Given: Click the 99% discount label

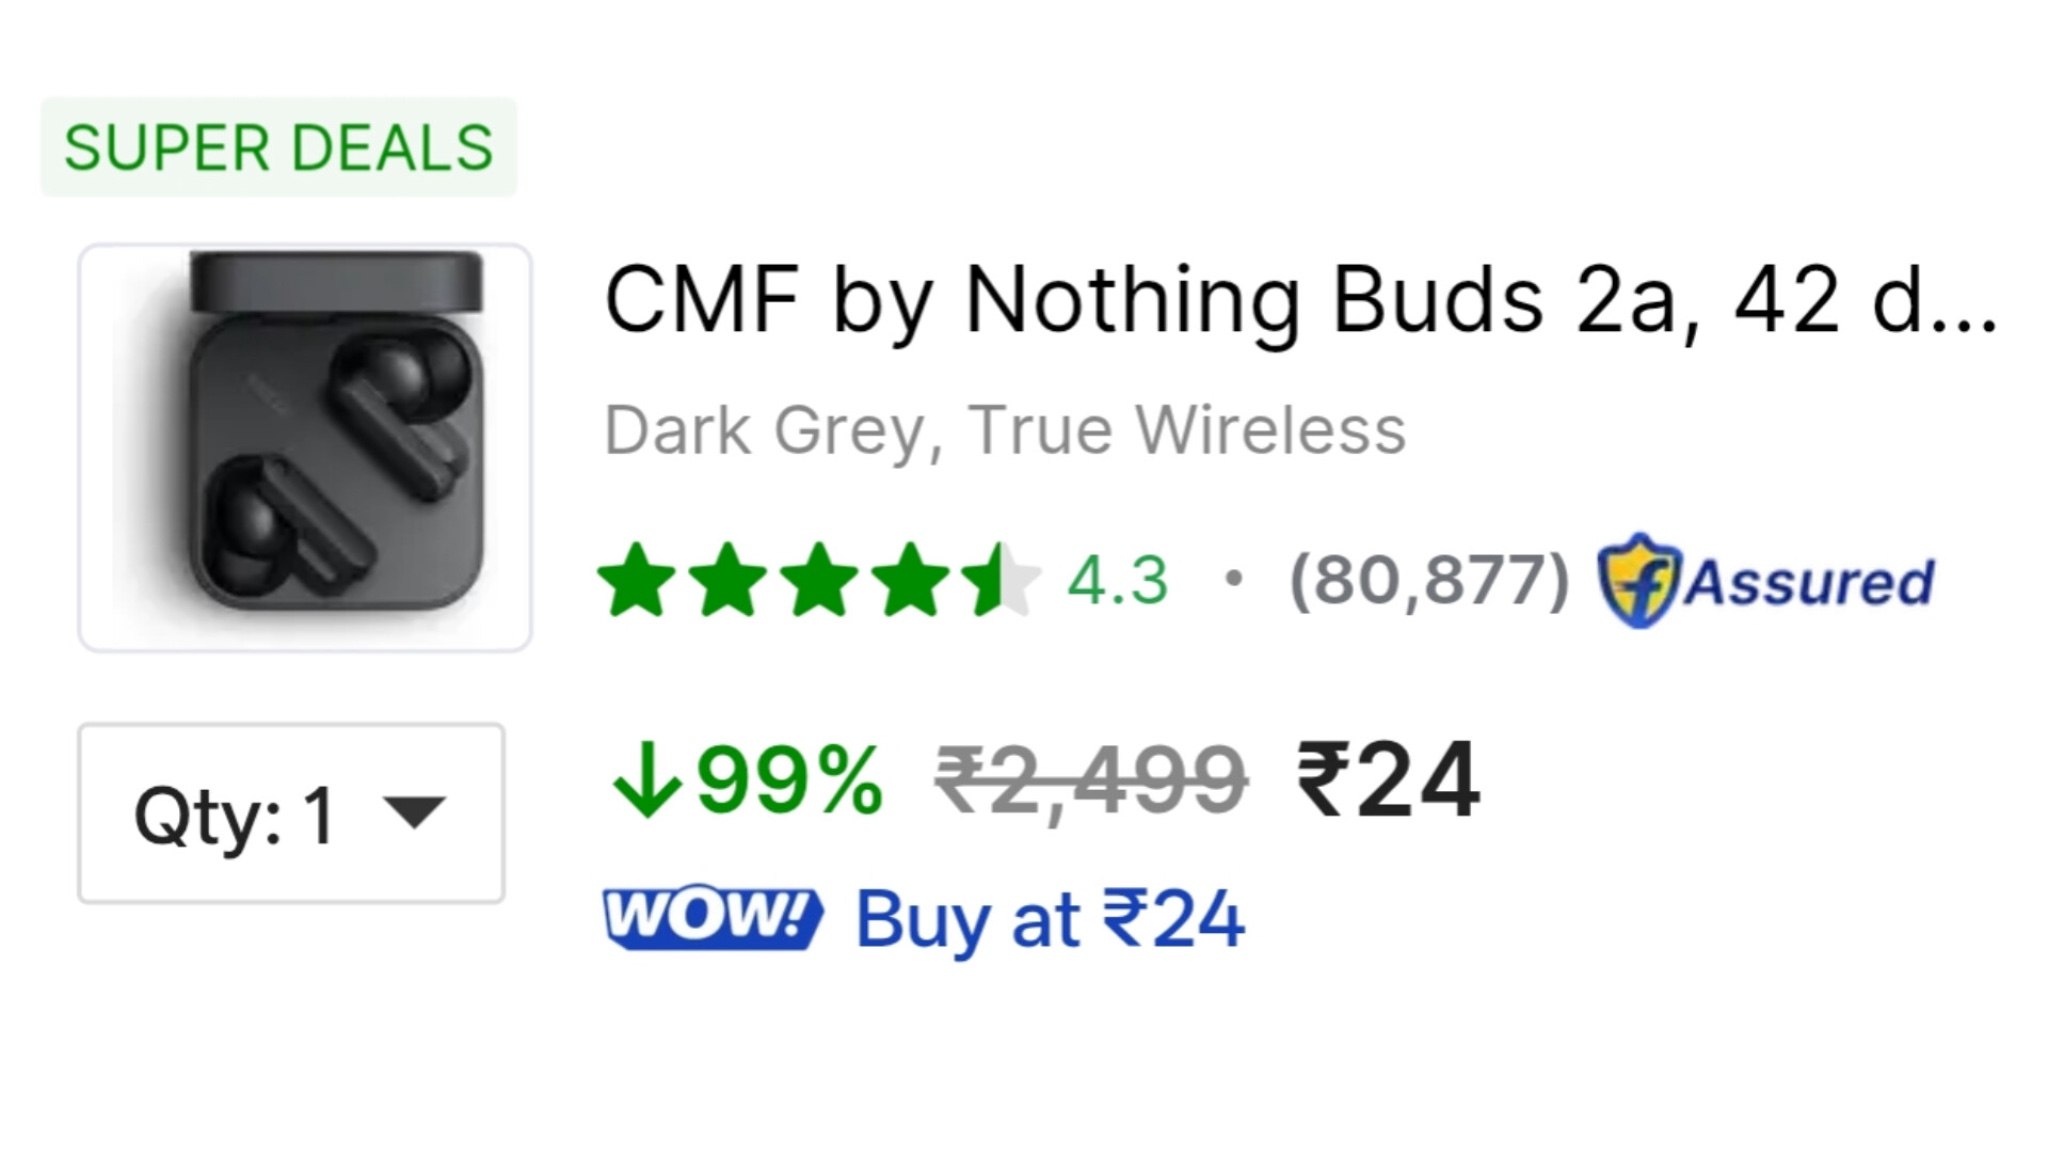Looking at the screenshot, I should tap(790, 780).
